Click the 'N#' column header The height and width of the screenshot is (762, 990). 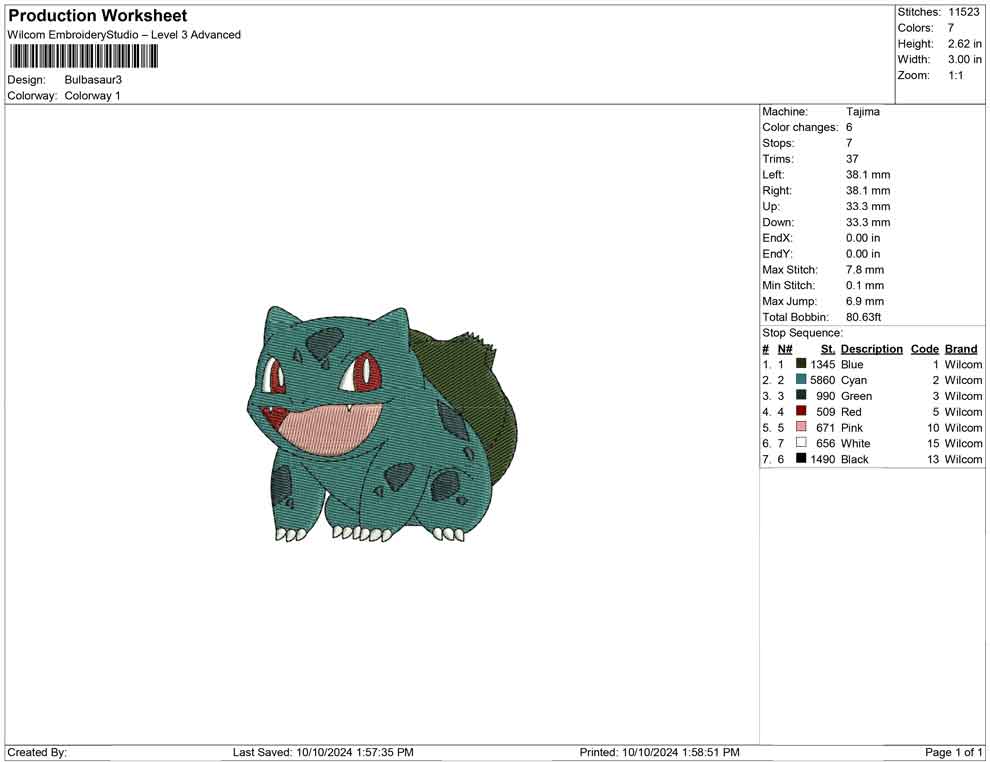pos(785,349)
